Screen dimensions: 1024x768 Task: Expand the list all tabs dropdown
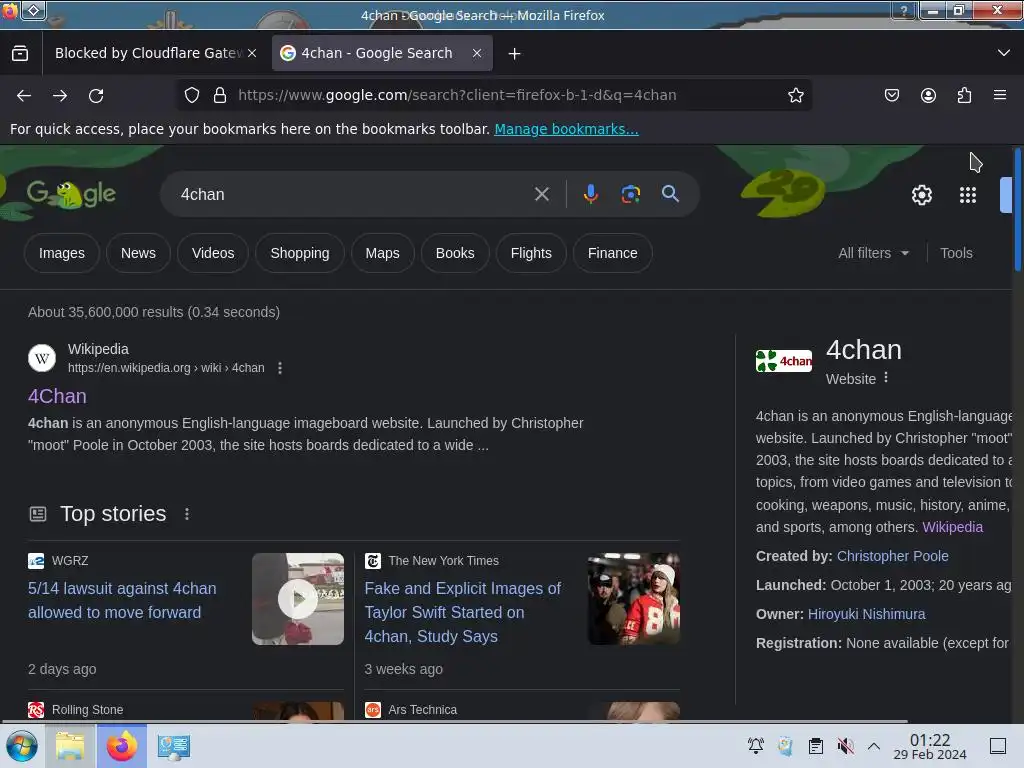coord(1004,53)
